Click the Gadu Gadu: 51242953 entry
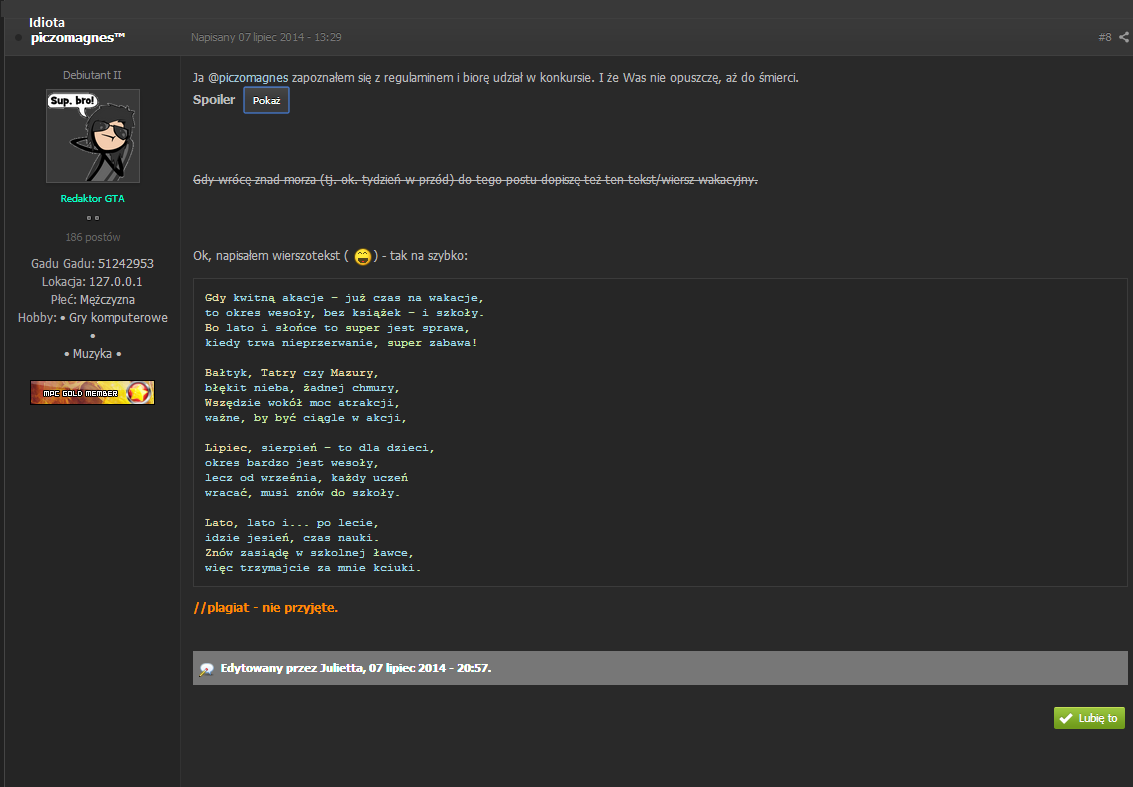This screenshot has width=1133, height=787. click(92, 264)
